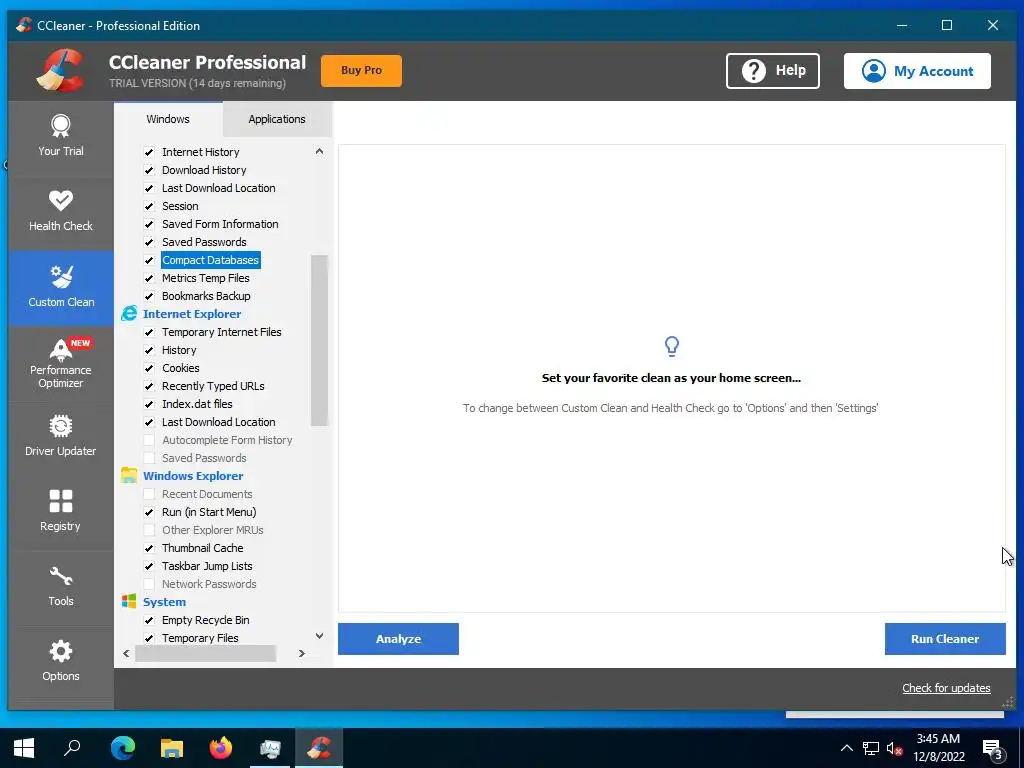Open taskbar Search magnifier
The height and width of the screenshot is (768, 1024).
pyautogui.click(x=72, y=748)
